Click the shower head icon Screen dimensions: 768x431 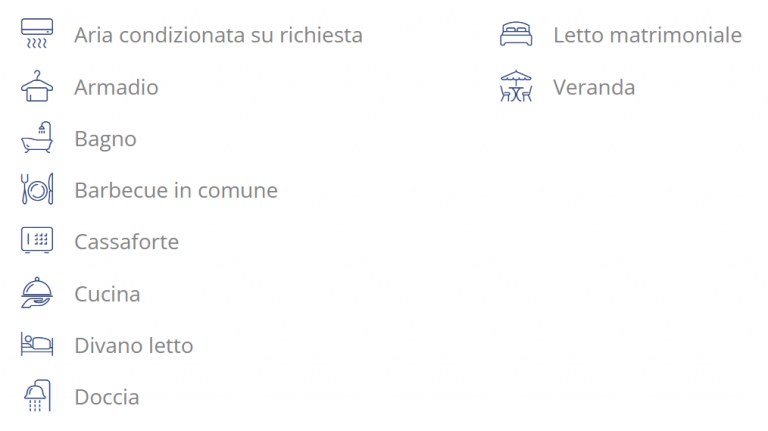37,397
